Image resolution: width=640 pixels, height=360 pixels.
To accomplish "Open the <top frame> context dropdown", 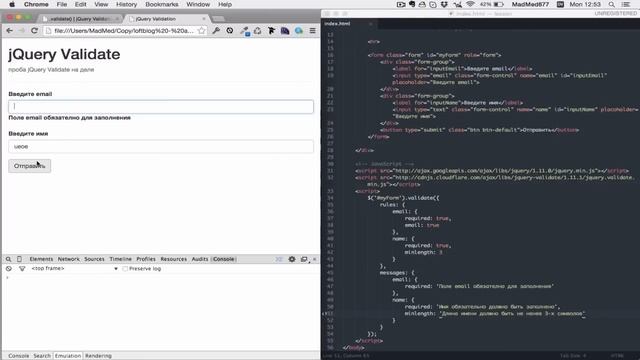I will 75,269.
